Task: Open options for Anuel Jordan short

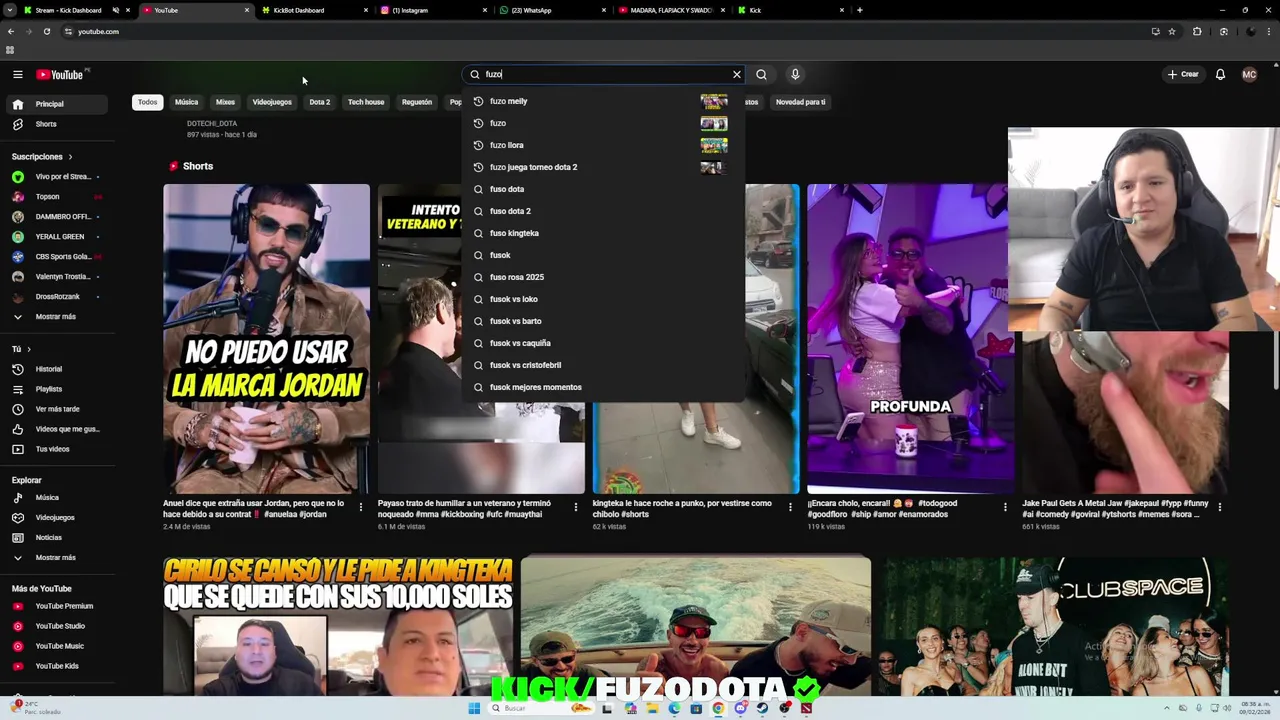Action: coord(361,507)
